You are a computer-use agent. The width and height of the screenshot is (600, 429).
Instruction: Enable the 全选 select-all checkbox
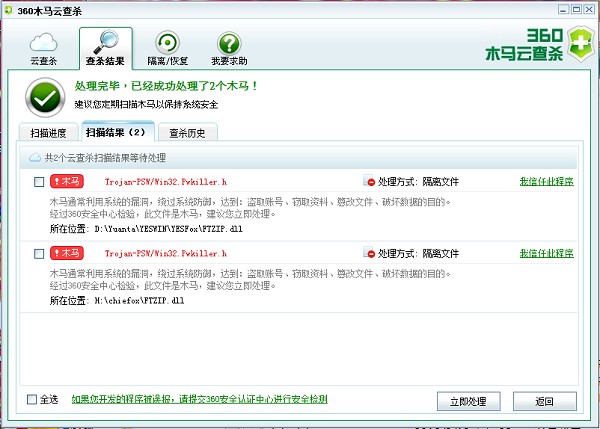(33, 400)
